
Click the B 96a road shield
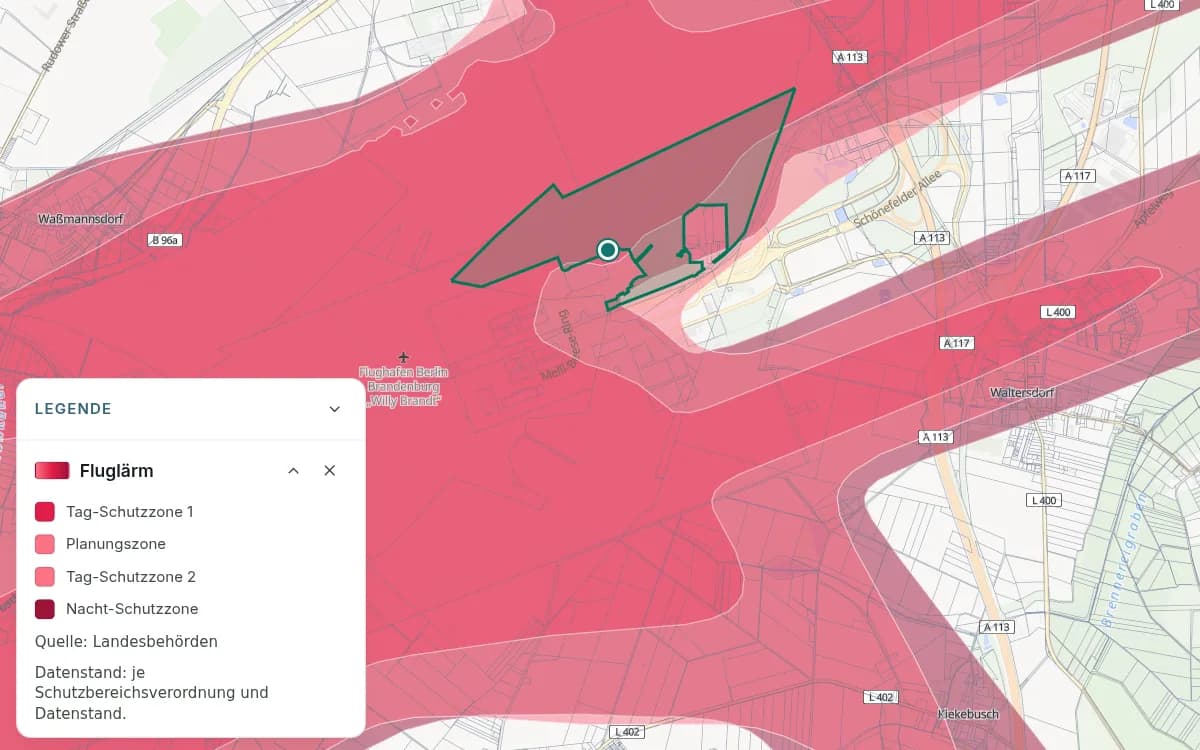165,240
